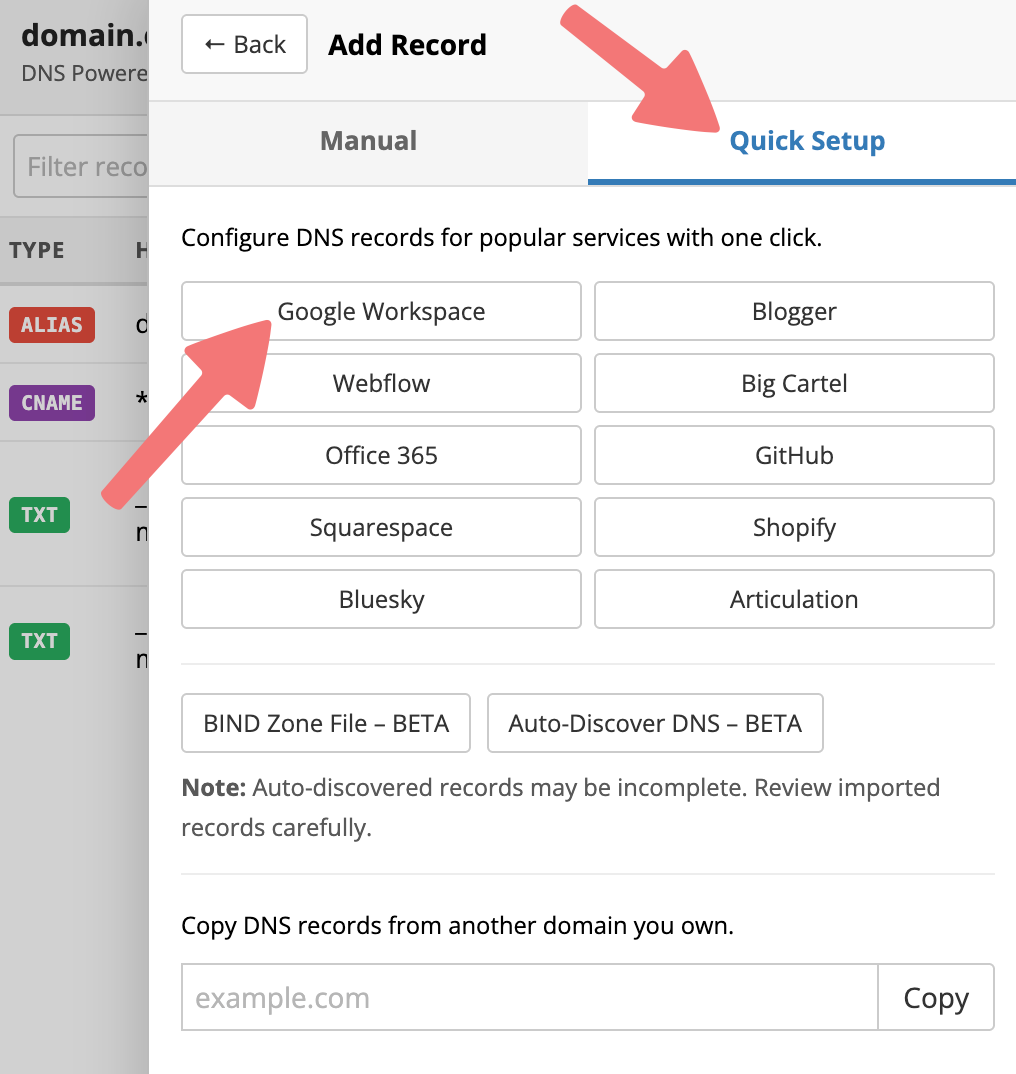
Task: Run Auto-Discover DNS – BETA
Action: [655, 723]
